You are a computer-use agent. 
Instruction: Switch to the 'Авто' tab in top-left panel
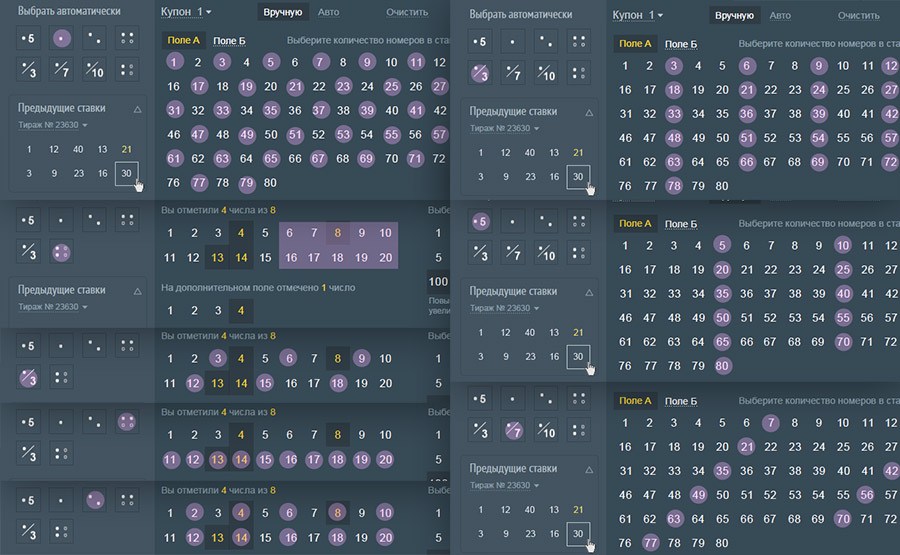click(327, 14)
